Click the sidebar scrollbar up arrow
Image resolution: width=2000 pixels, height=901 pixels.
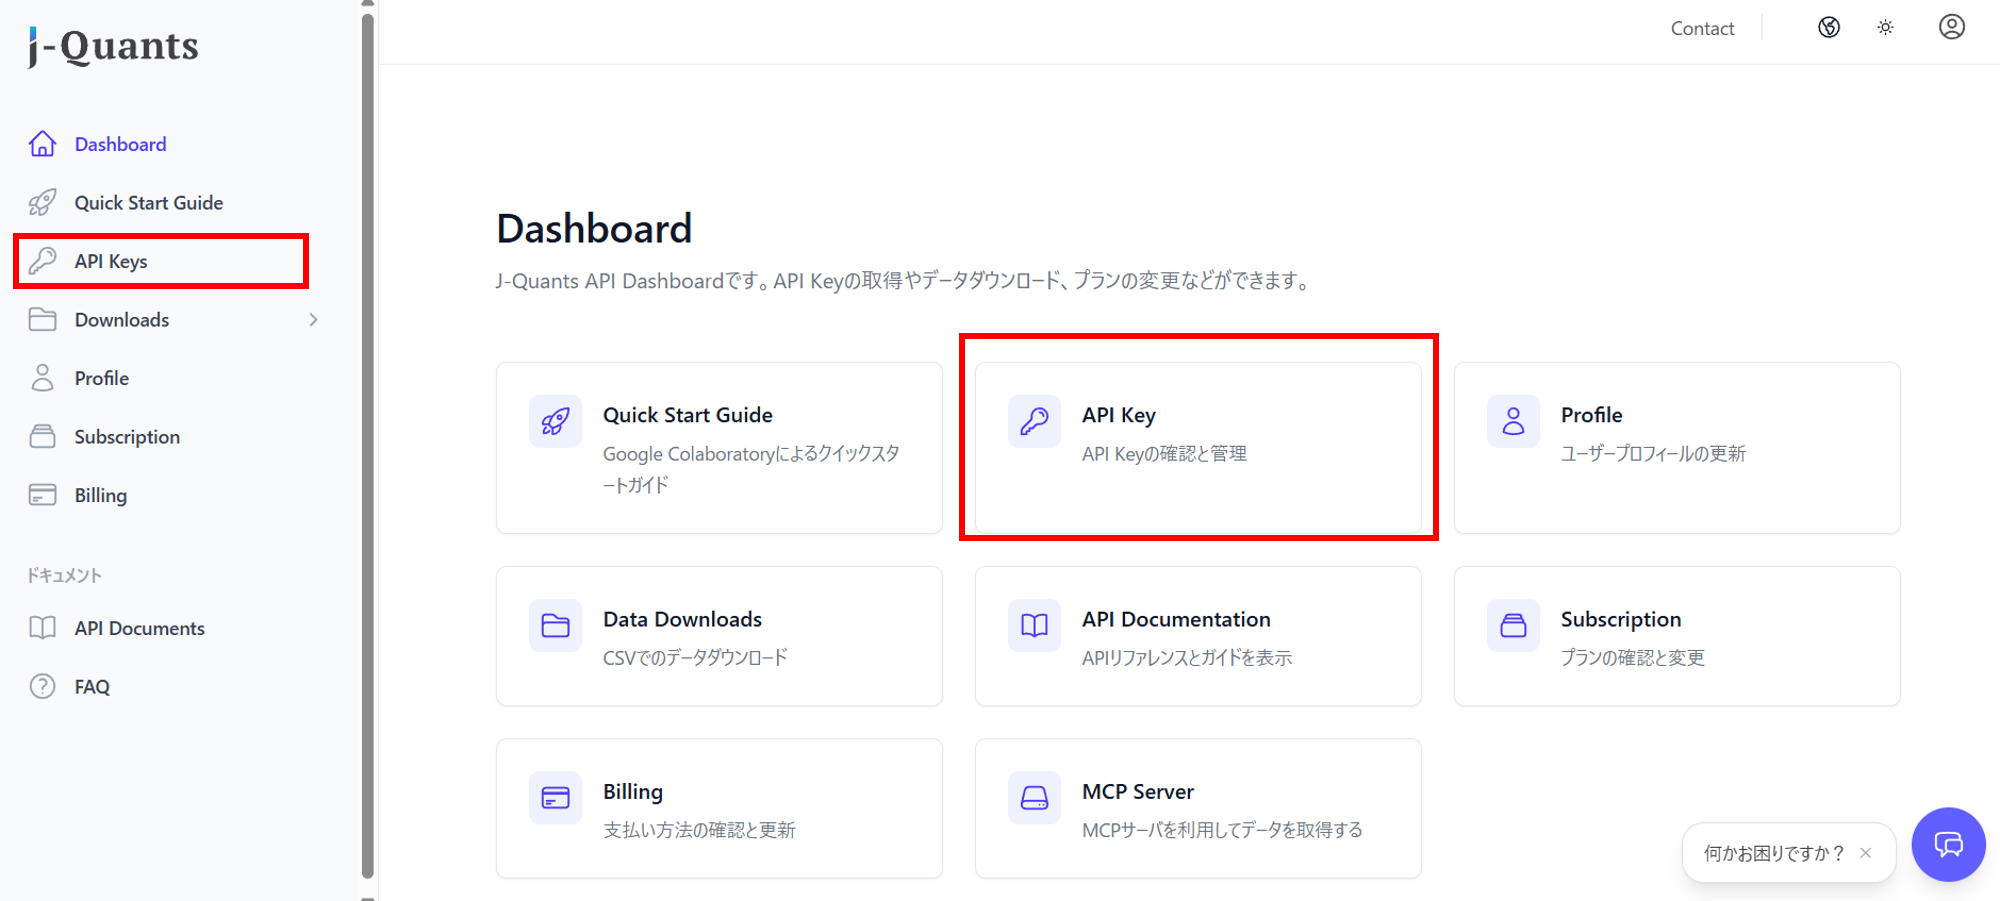point(368,4)
